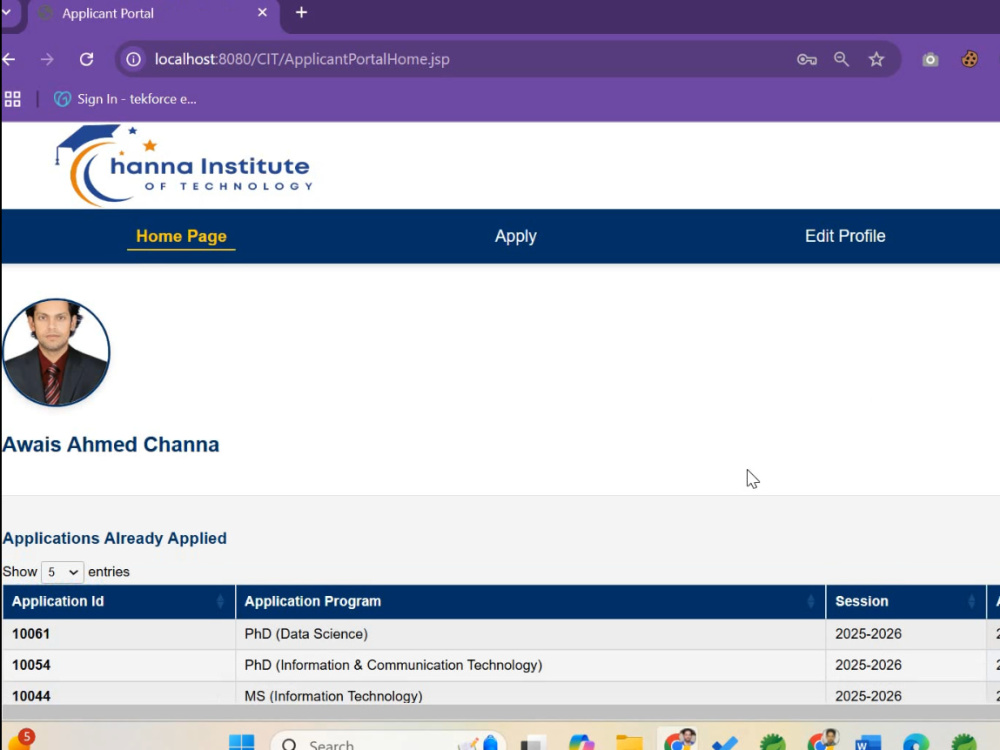Viewport: 1000px width, 750px height.
Task: Expand the tab search chevron
Action: tap(6, 13)
